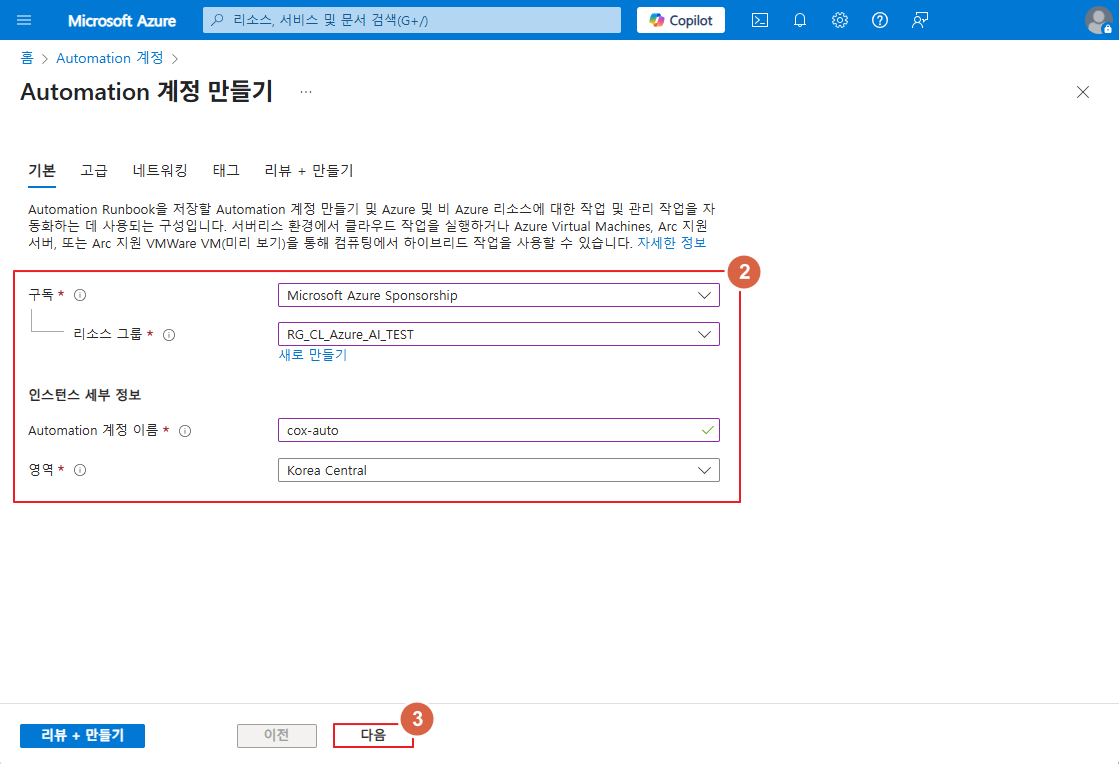Switch to the 네트워킹 tab

tap(160, 170)
